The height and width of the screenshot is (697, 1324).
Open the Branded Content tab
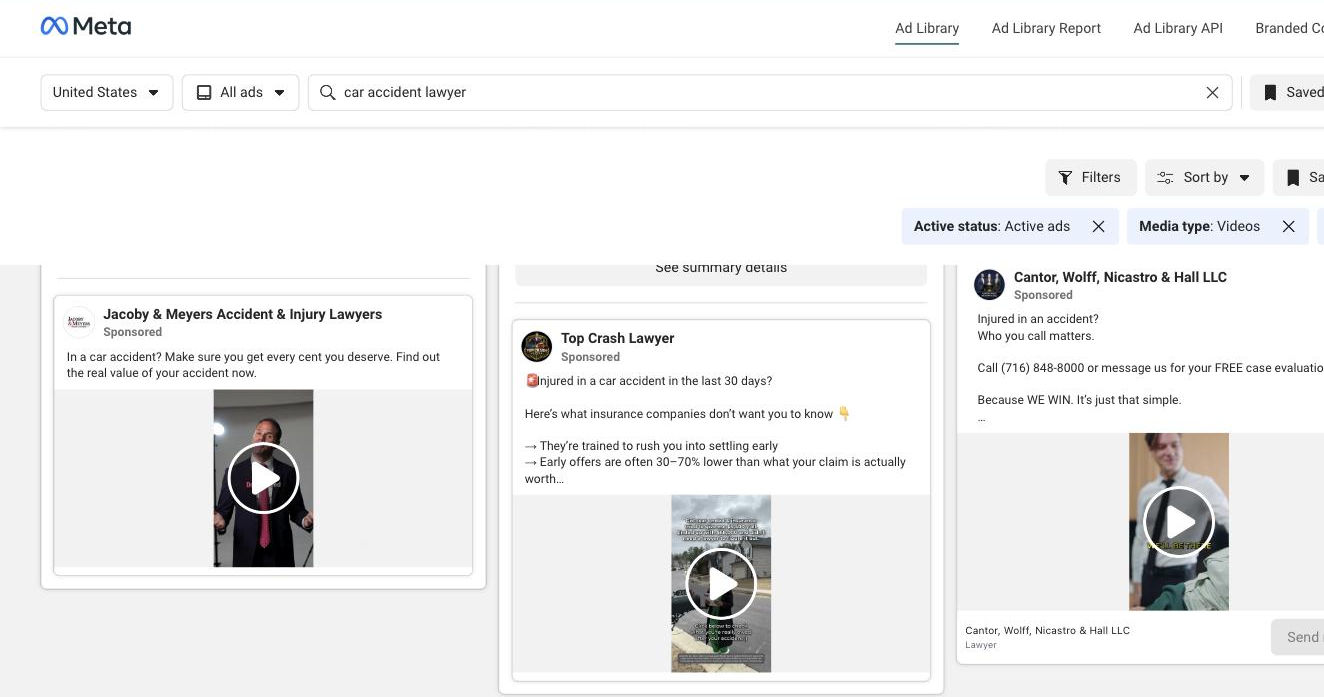(1289, 28)
